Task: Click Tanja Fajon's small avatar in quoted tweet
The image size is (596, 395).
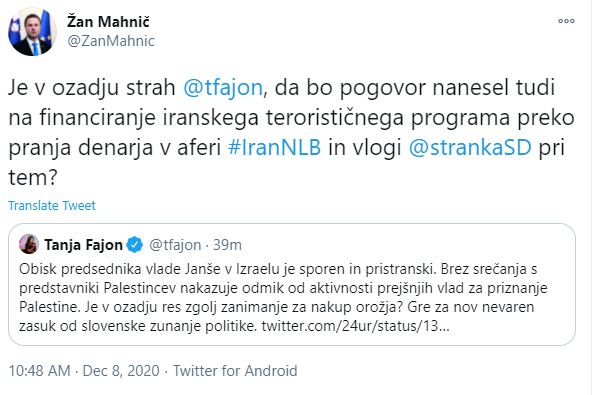Action: coord(29,244)
